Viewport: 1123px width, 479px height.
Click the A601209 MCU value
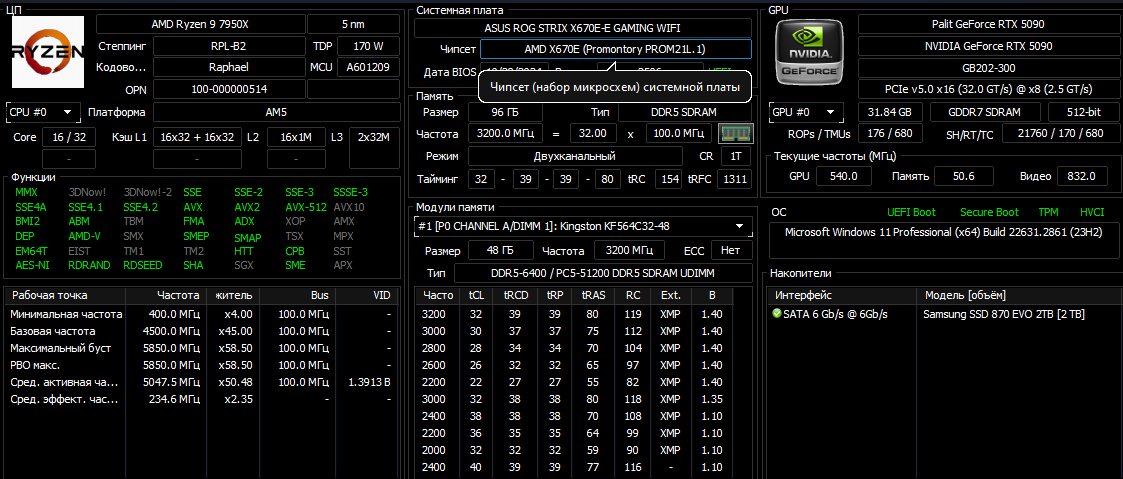click(368, 68)
